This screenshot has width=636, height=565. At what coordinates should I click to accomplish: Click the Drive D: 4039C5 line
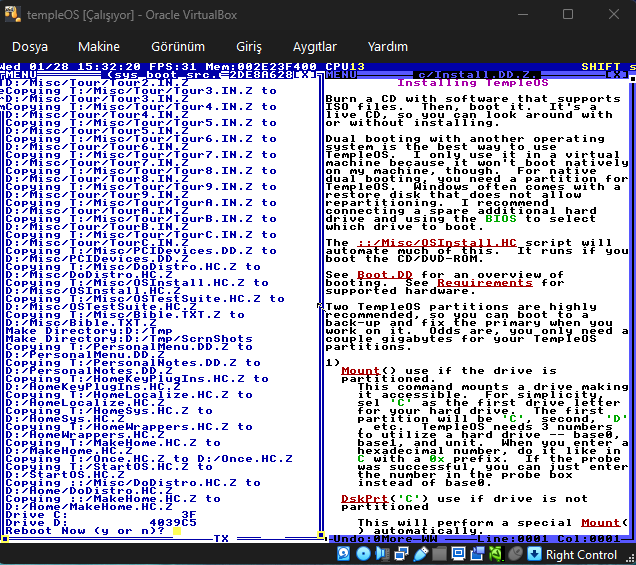101,523
